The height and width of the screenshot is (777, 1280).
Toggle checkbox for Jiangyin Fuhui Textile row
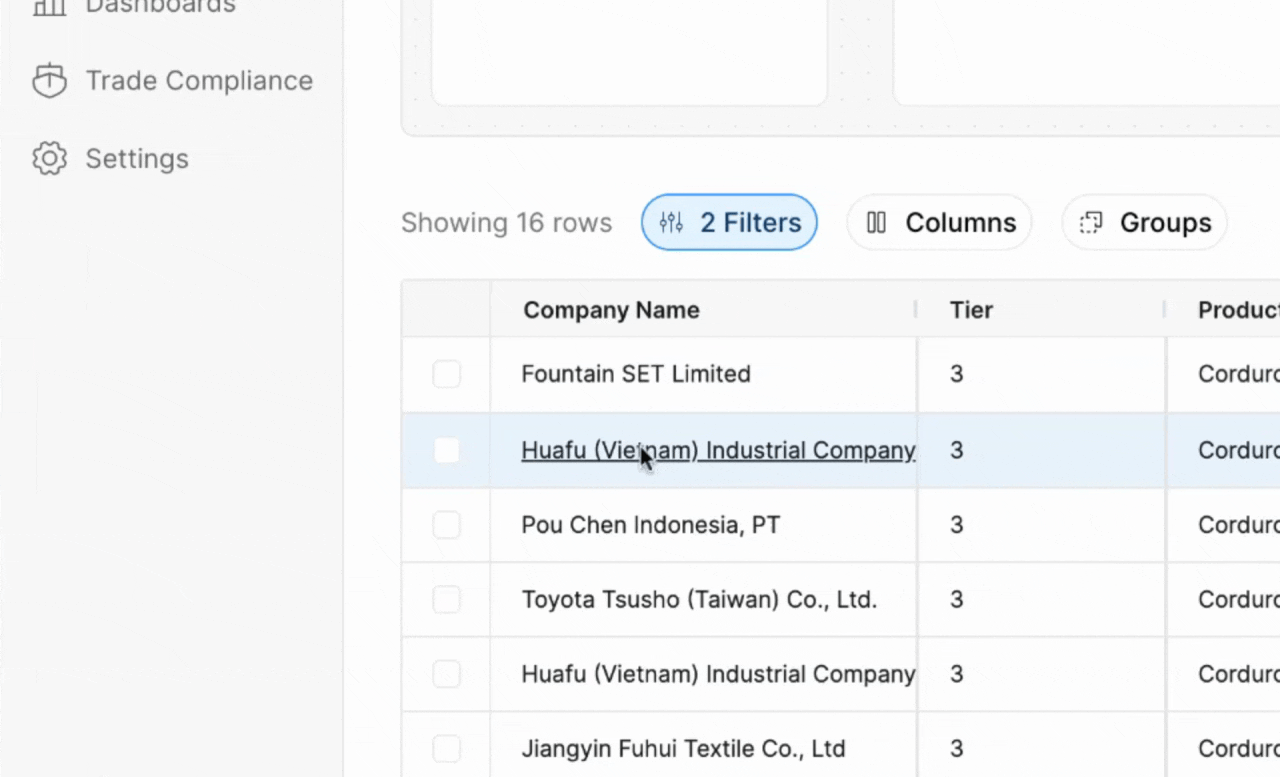click(x=446, y=749)
